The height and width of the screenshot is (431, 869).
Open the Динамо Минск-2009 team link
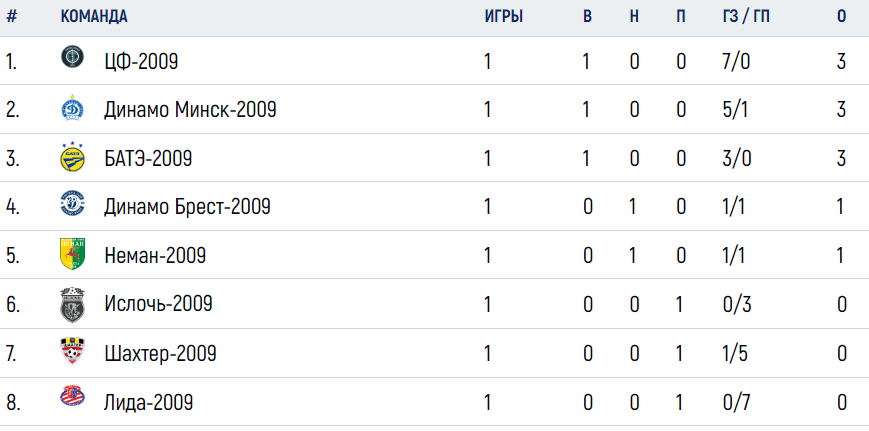(190, 110)
